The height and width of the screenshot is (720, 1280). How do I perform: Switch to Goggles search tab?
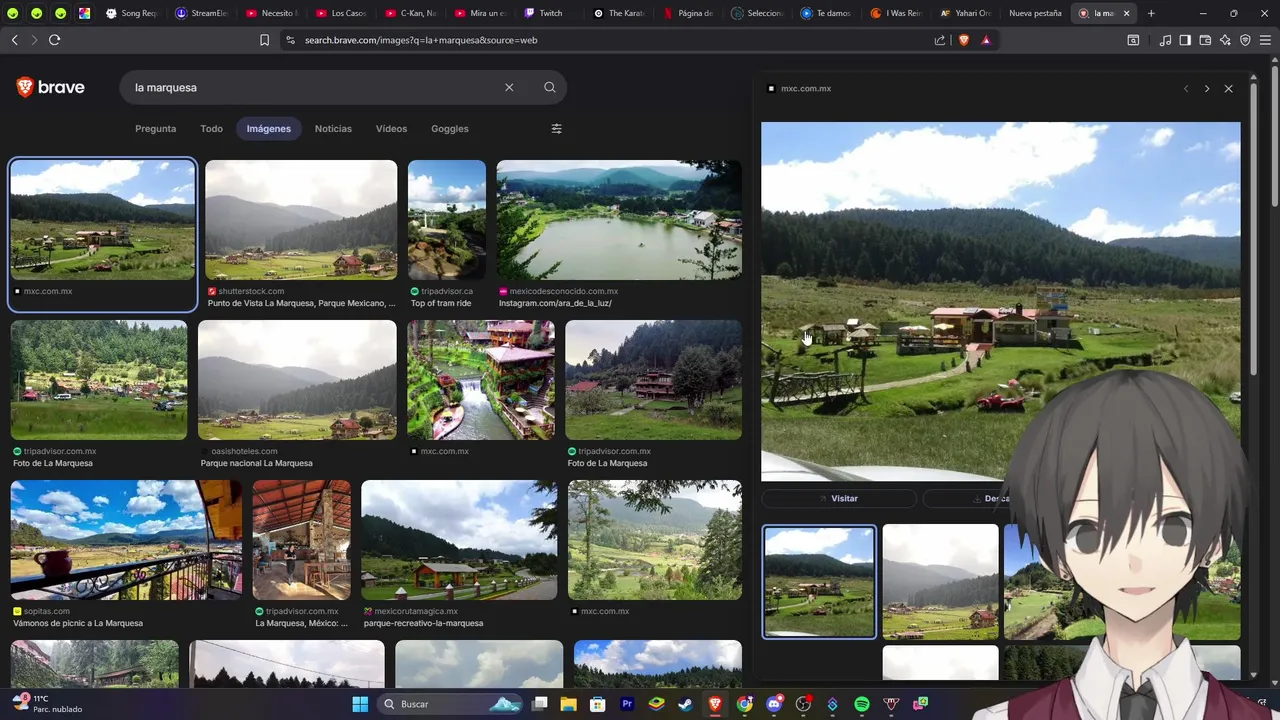click(x=450, y=128)
